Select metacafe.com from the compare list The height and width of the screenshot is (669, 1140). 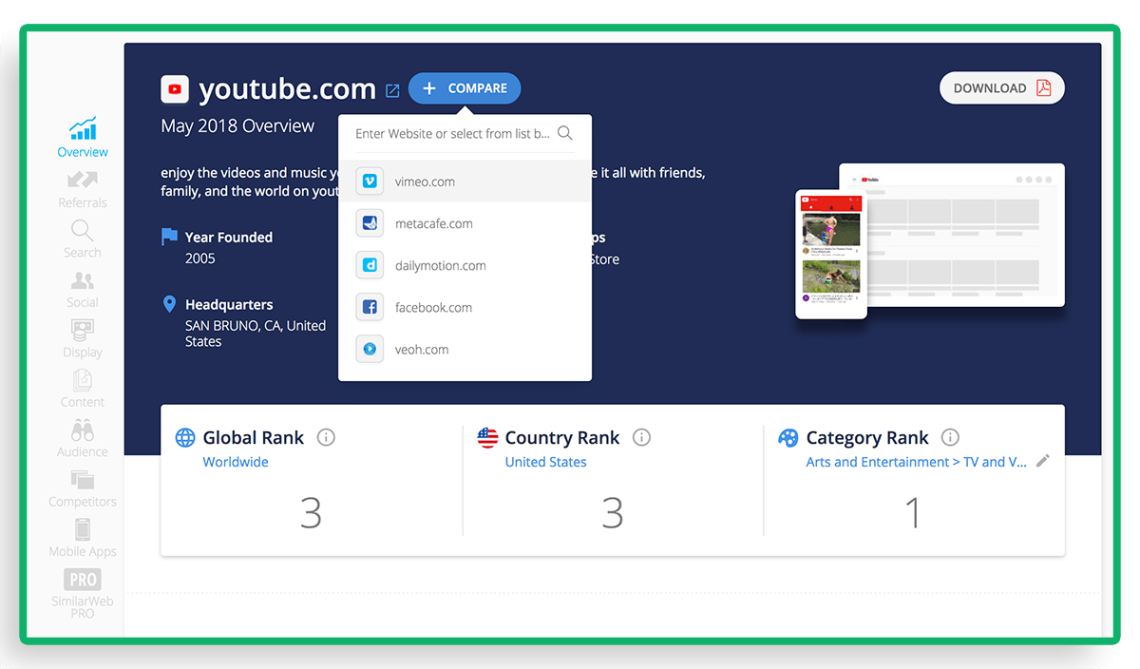click(465, 223)
